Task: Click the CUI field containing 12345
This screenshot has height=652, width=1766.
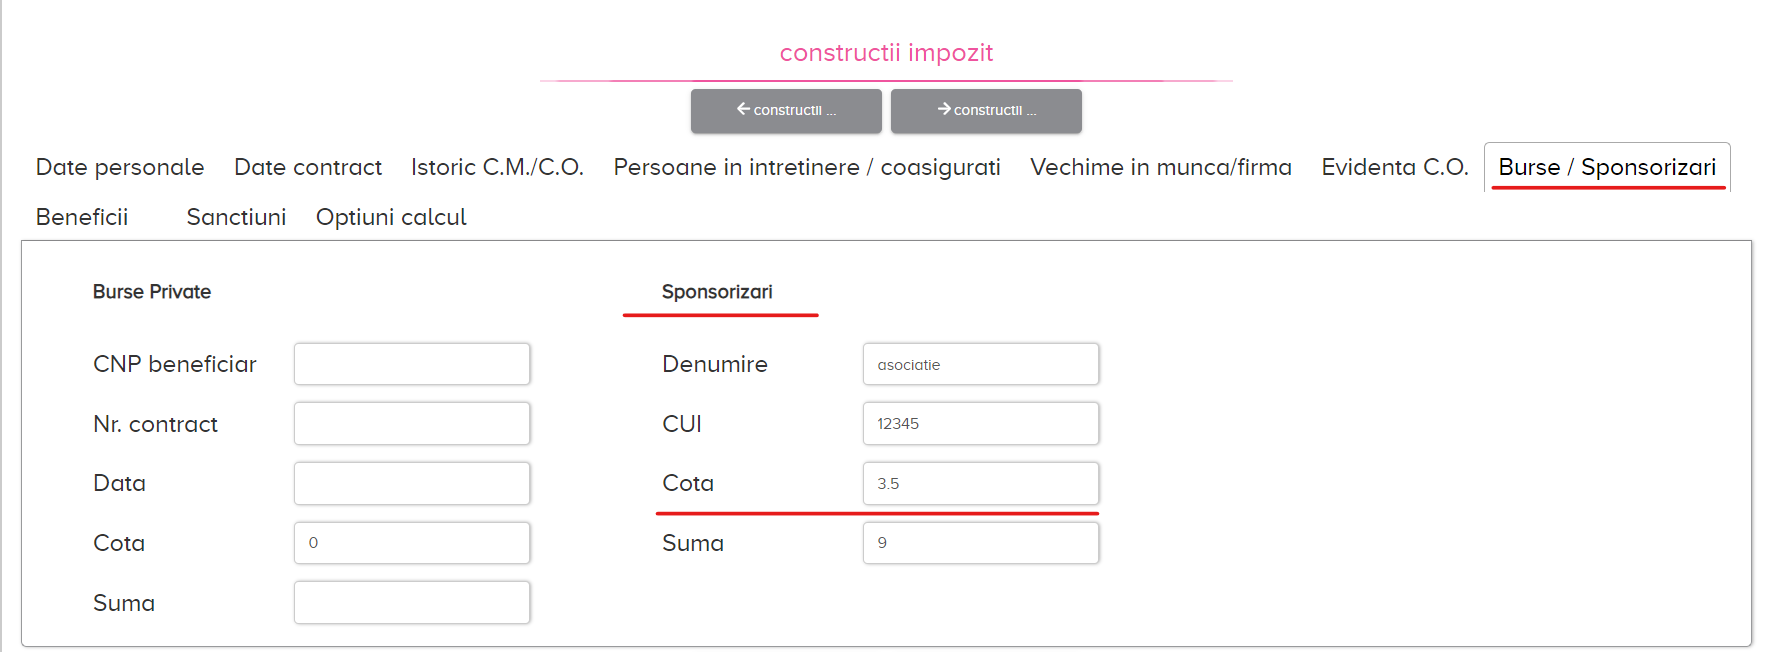Action: [x=981, y=423]
